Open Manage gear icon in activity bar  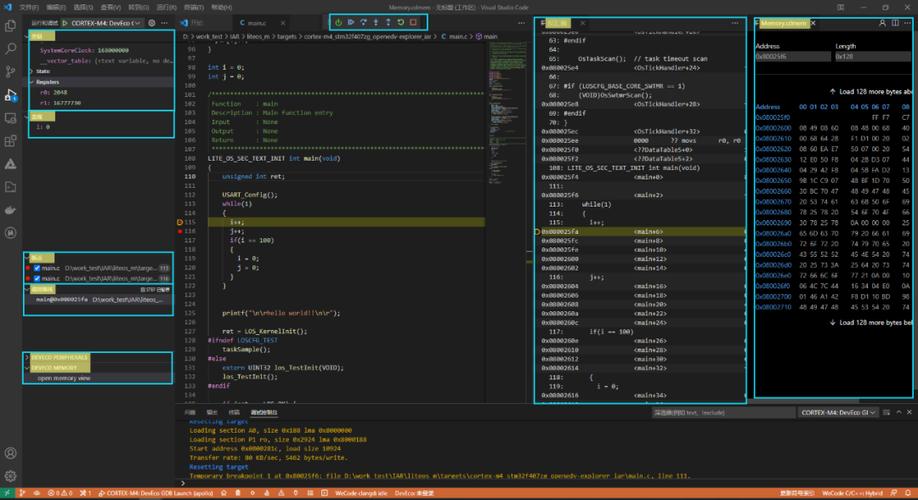click(11, 476)
